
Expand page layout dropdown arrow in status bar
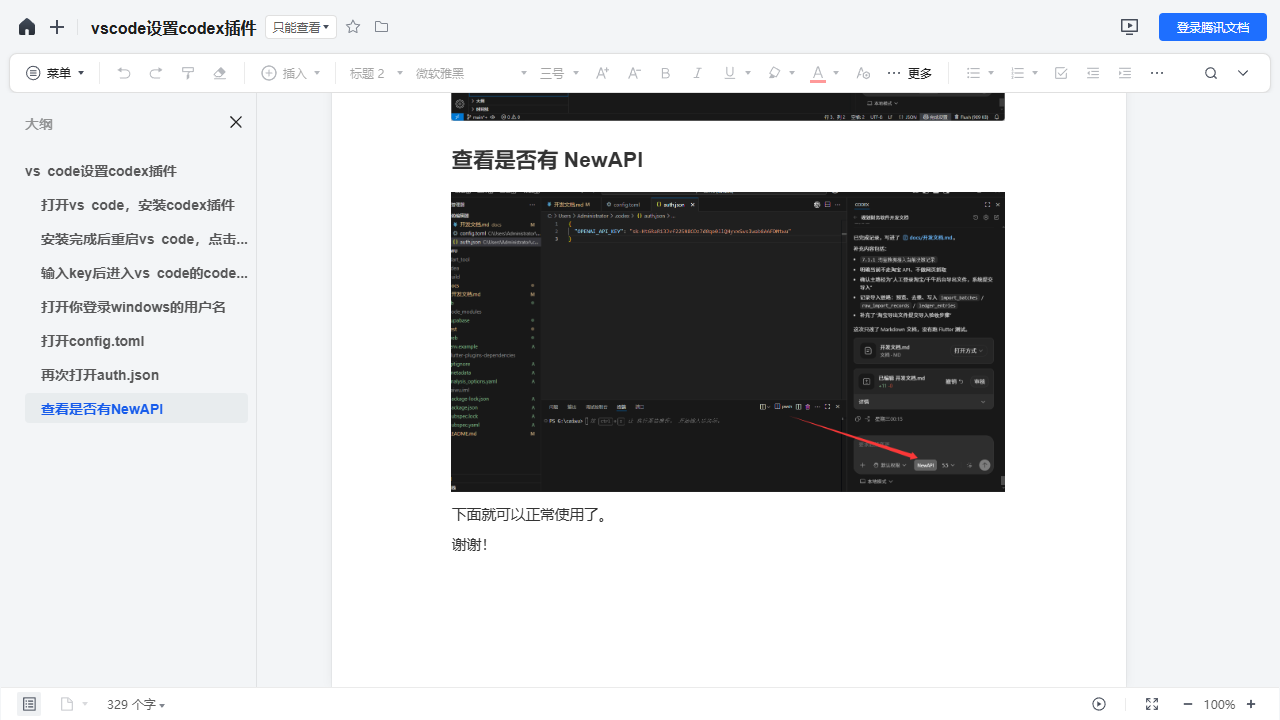tap(85, 704)
